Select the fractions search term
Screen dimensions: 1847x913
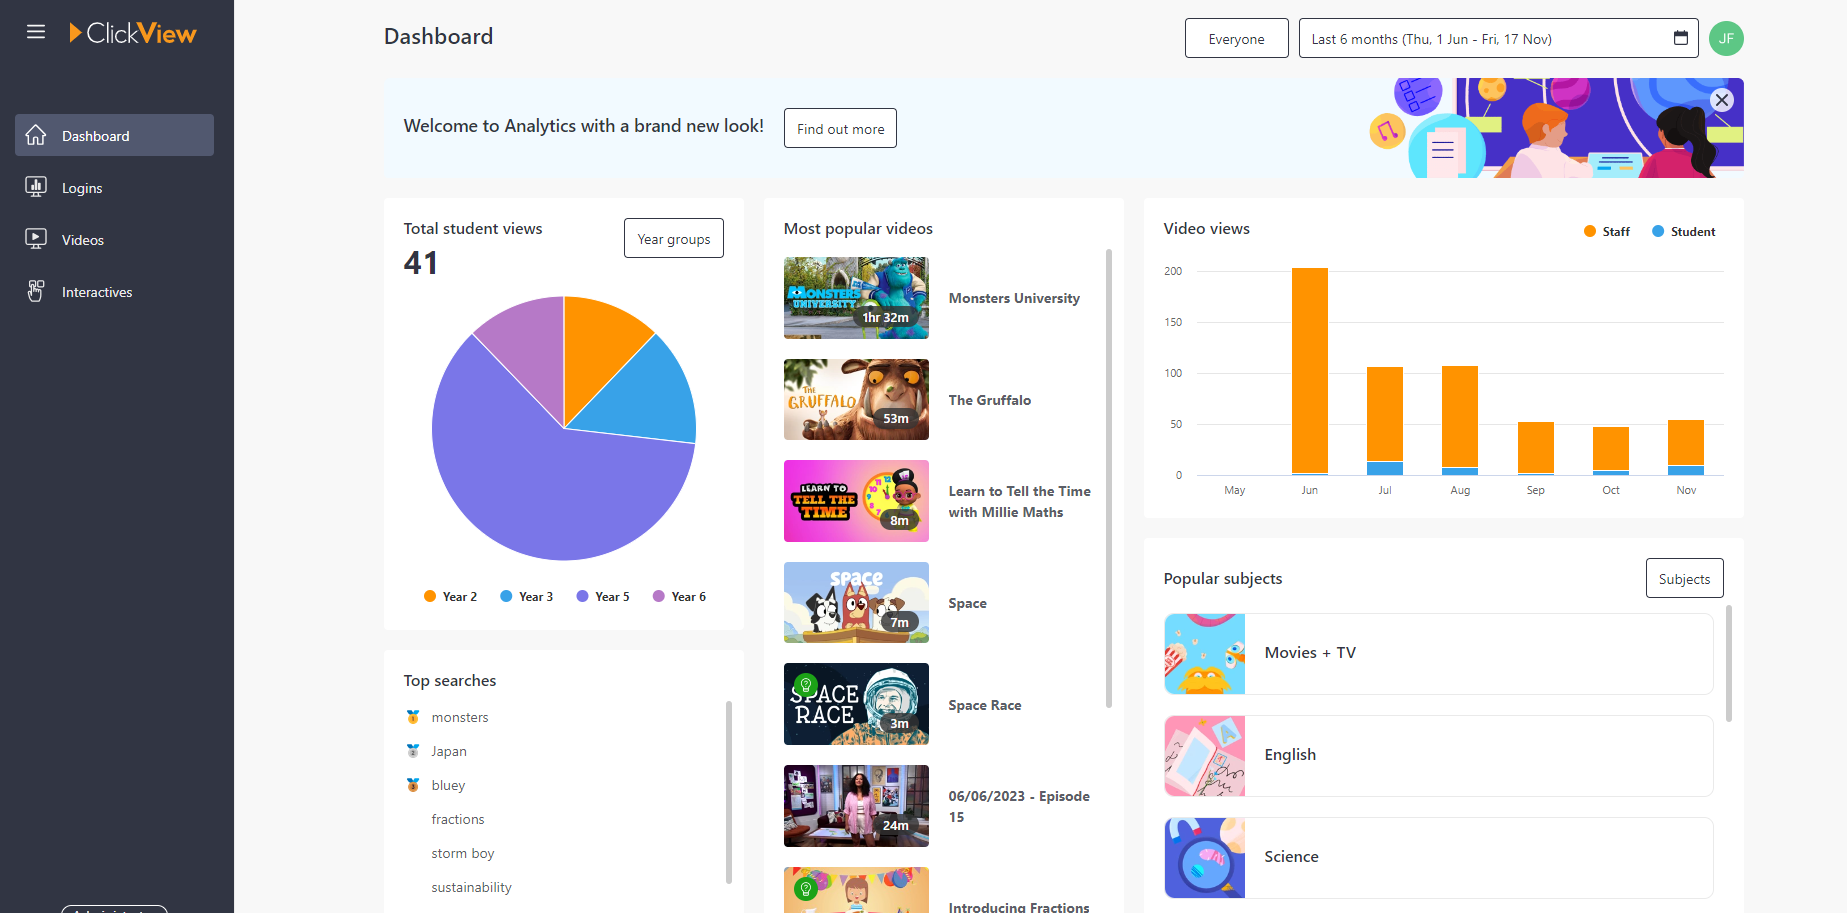coord(458,819)
